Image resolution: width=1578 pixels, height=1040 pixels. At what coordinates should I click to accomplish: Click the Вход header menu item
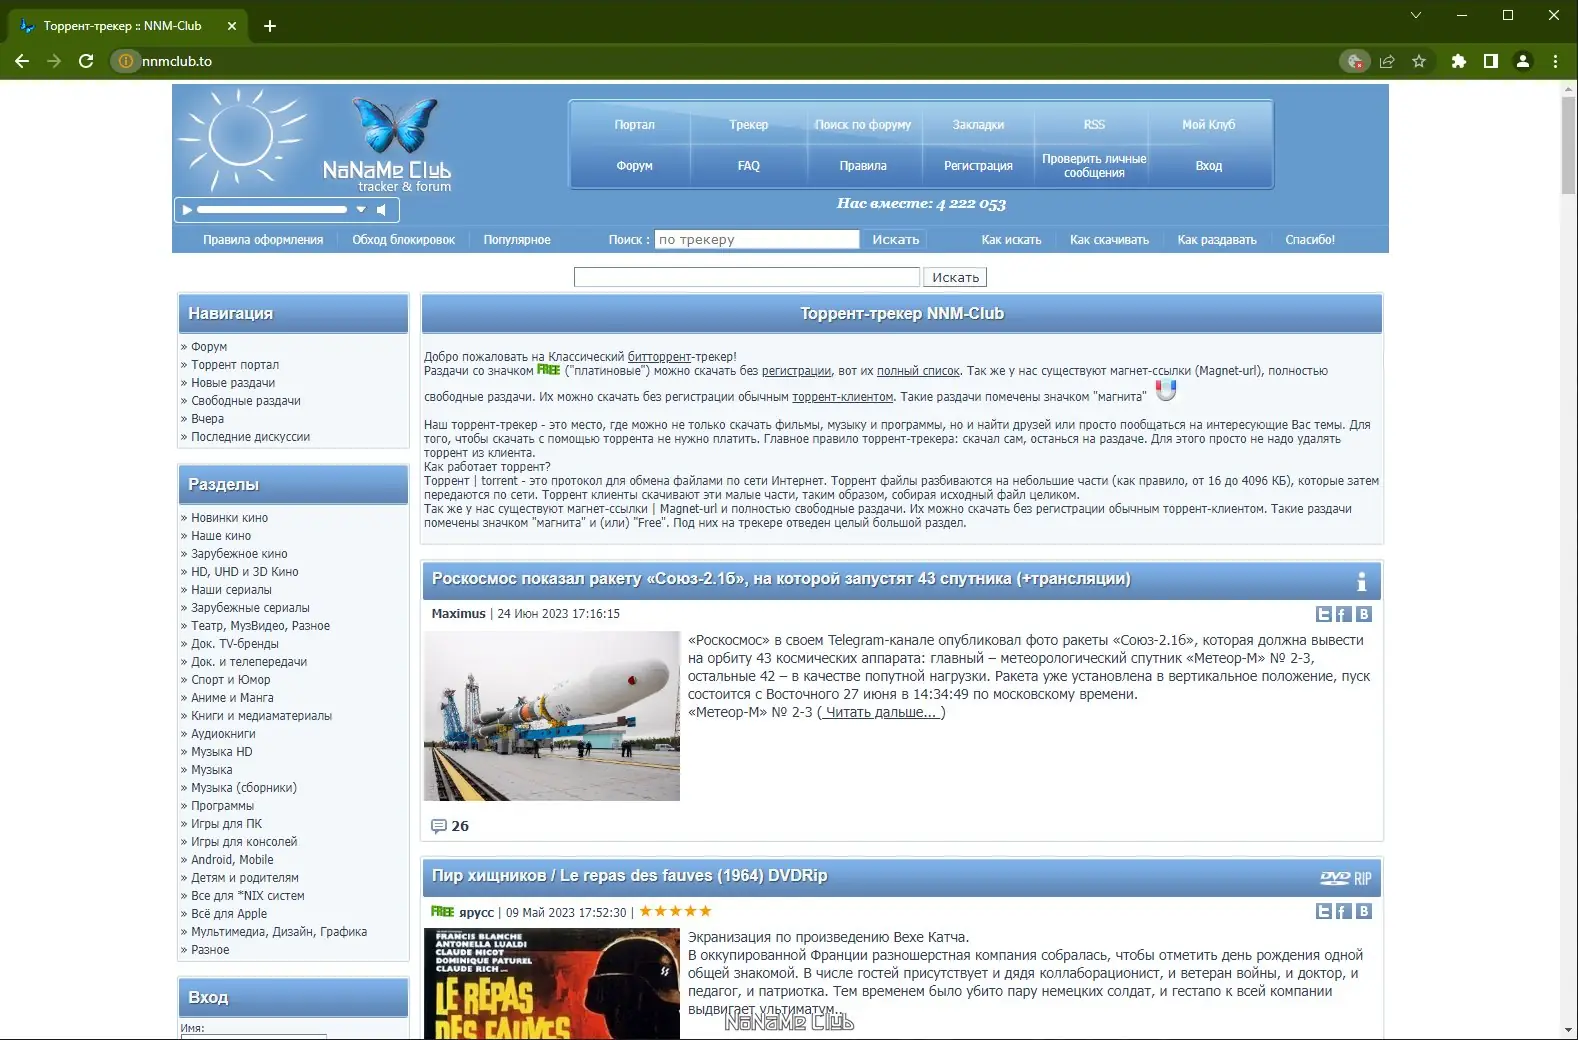coord(1209,166)
